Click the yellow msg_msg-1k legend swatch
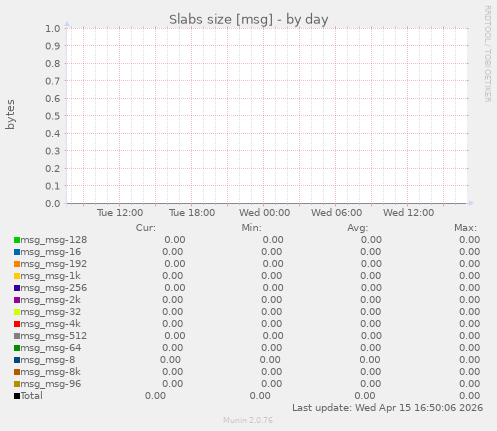 click(17, 276)
